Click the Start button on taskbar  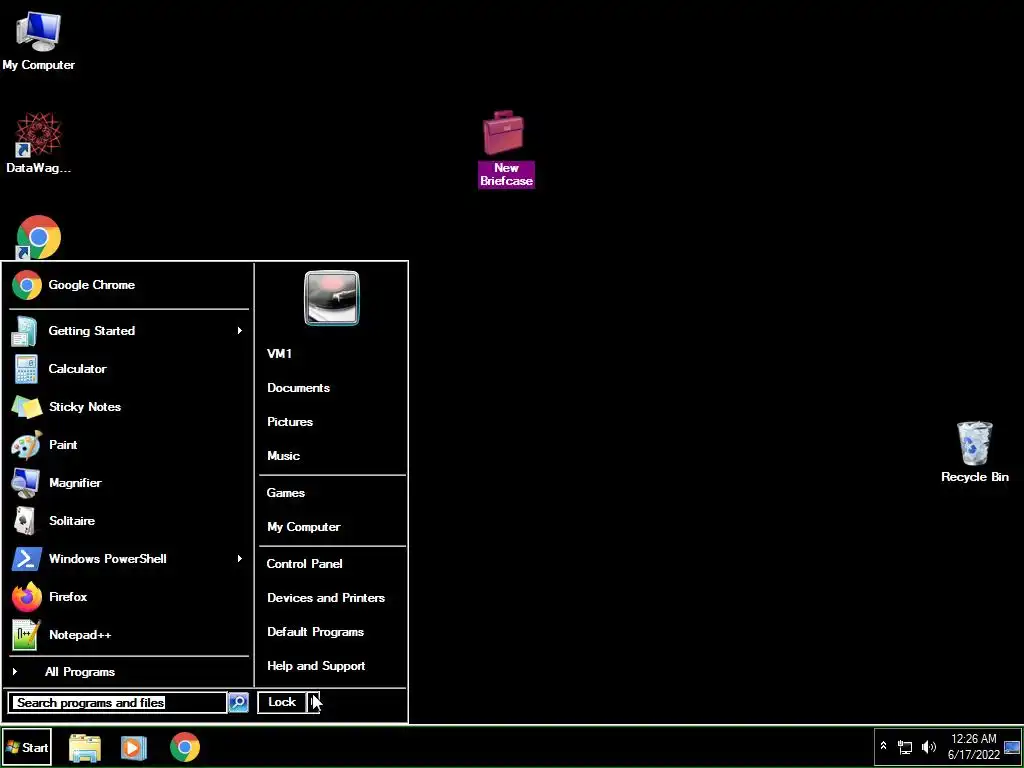[26, 748]
